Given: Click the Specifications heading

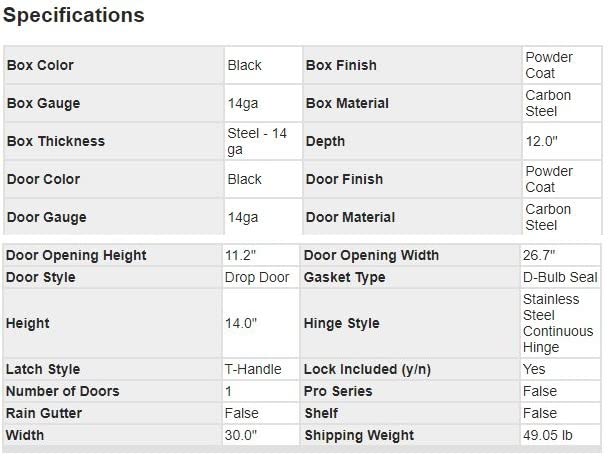Looking at the screenshot, I should tap(74, 16).
